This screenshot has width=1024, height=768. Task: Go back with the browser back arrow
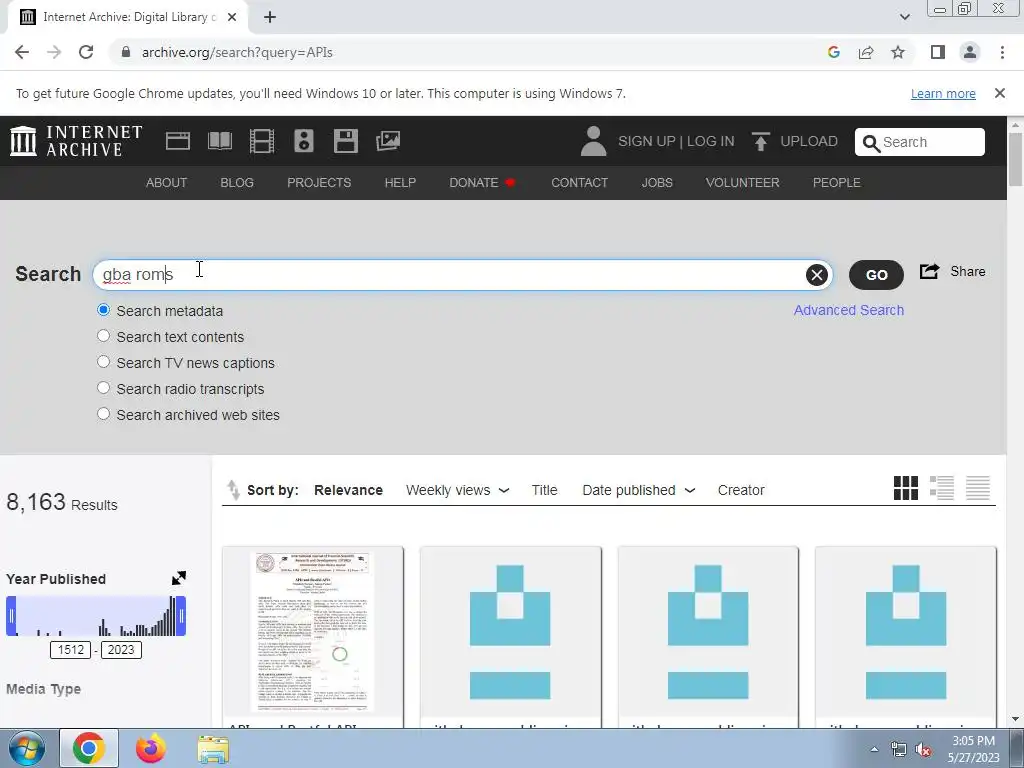click(x=22, y=52)
